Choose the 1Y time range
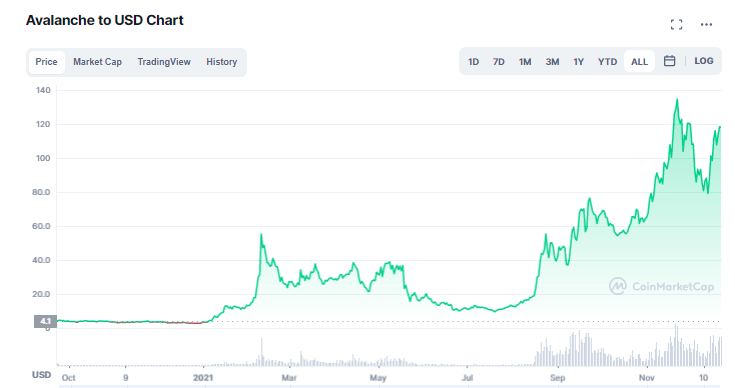Viewport: 735px width, 388px height. click(x=578, y=62)
